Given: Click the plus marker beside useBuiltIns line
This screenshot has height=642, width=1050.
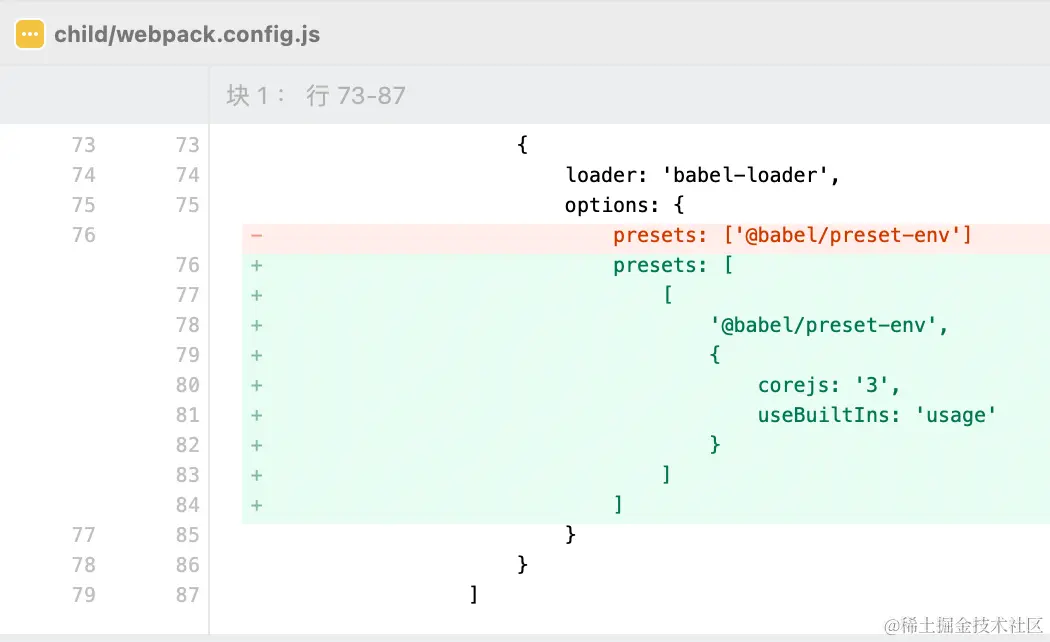Looking at the screenshot, I should pos(256,416).
